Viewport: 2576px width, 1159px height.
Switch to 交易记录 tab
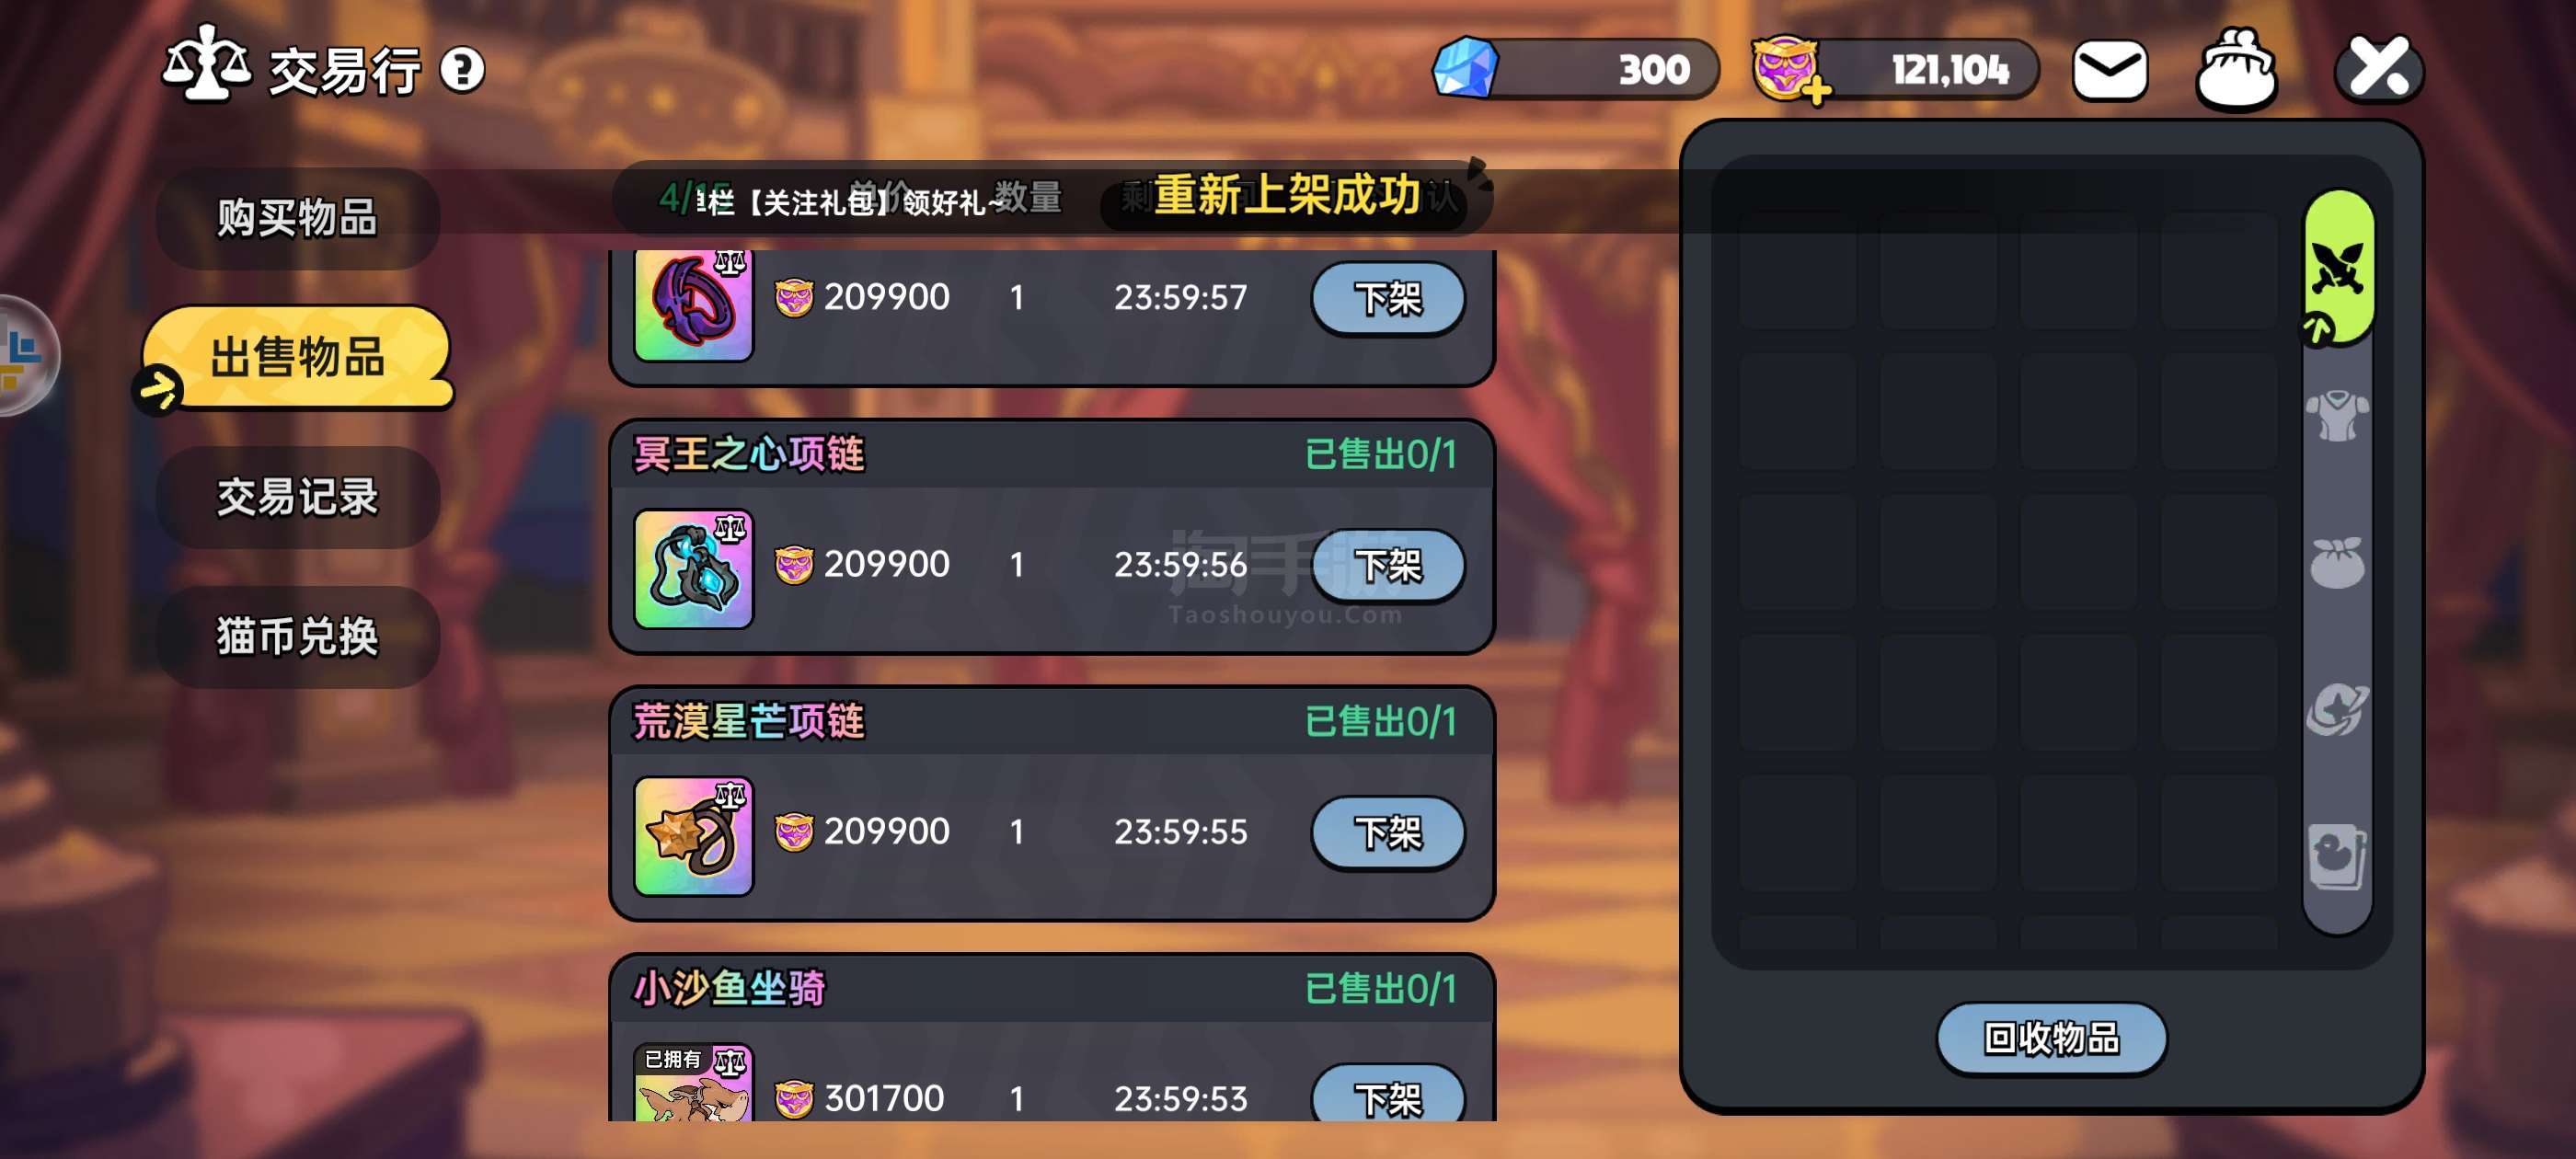click(x=298, y=497)
